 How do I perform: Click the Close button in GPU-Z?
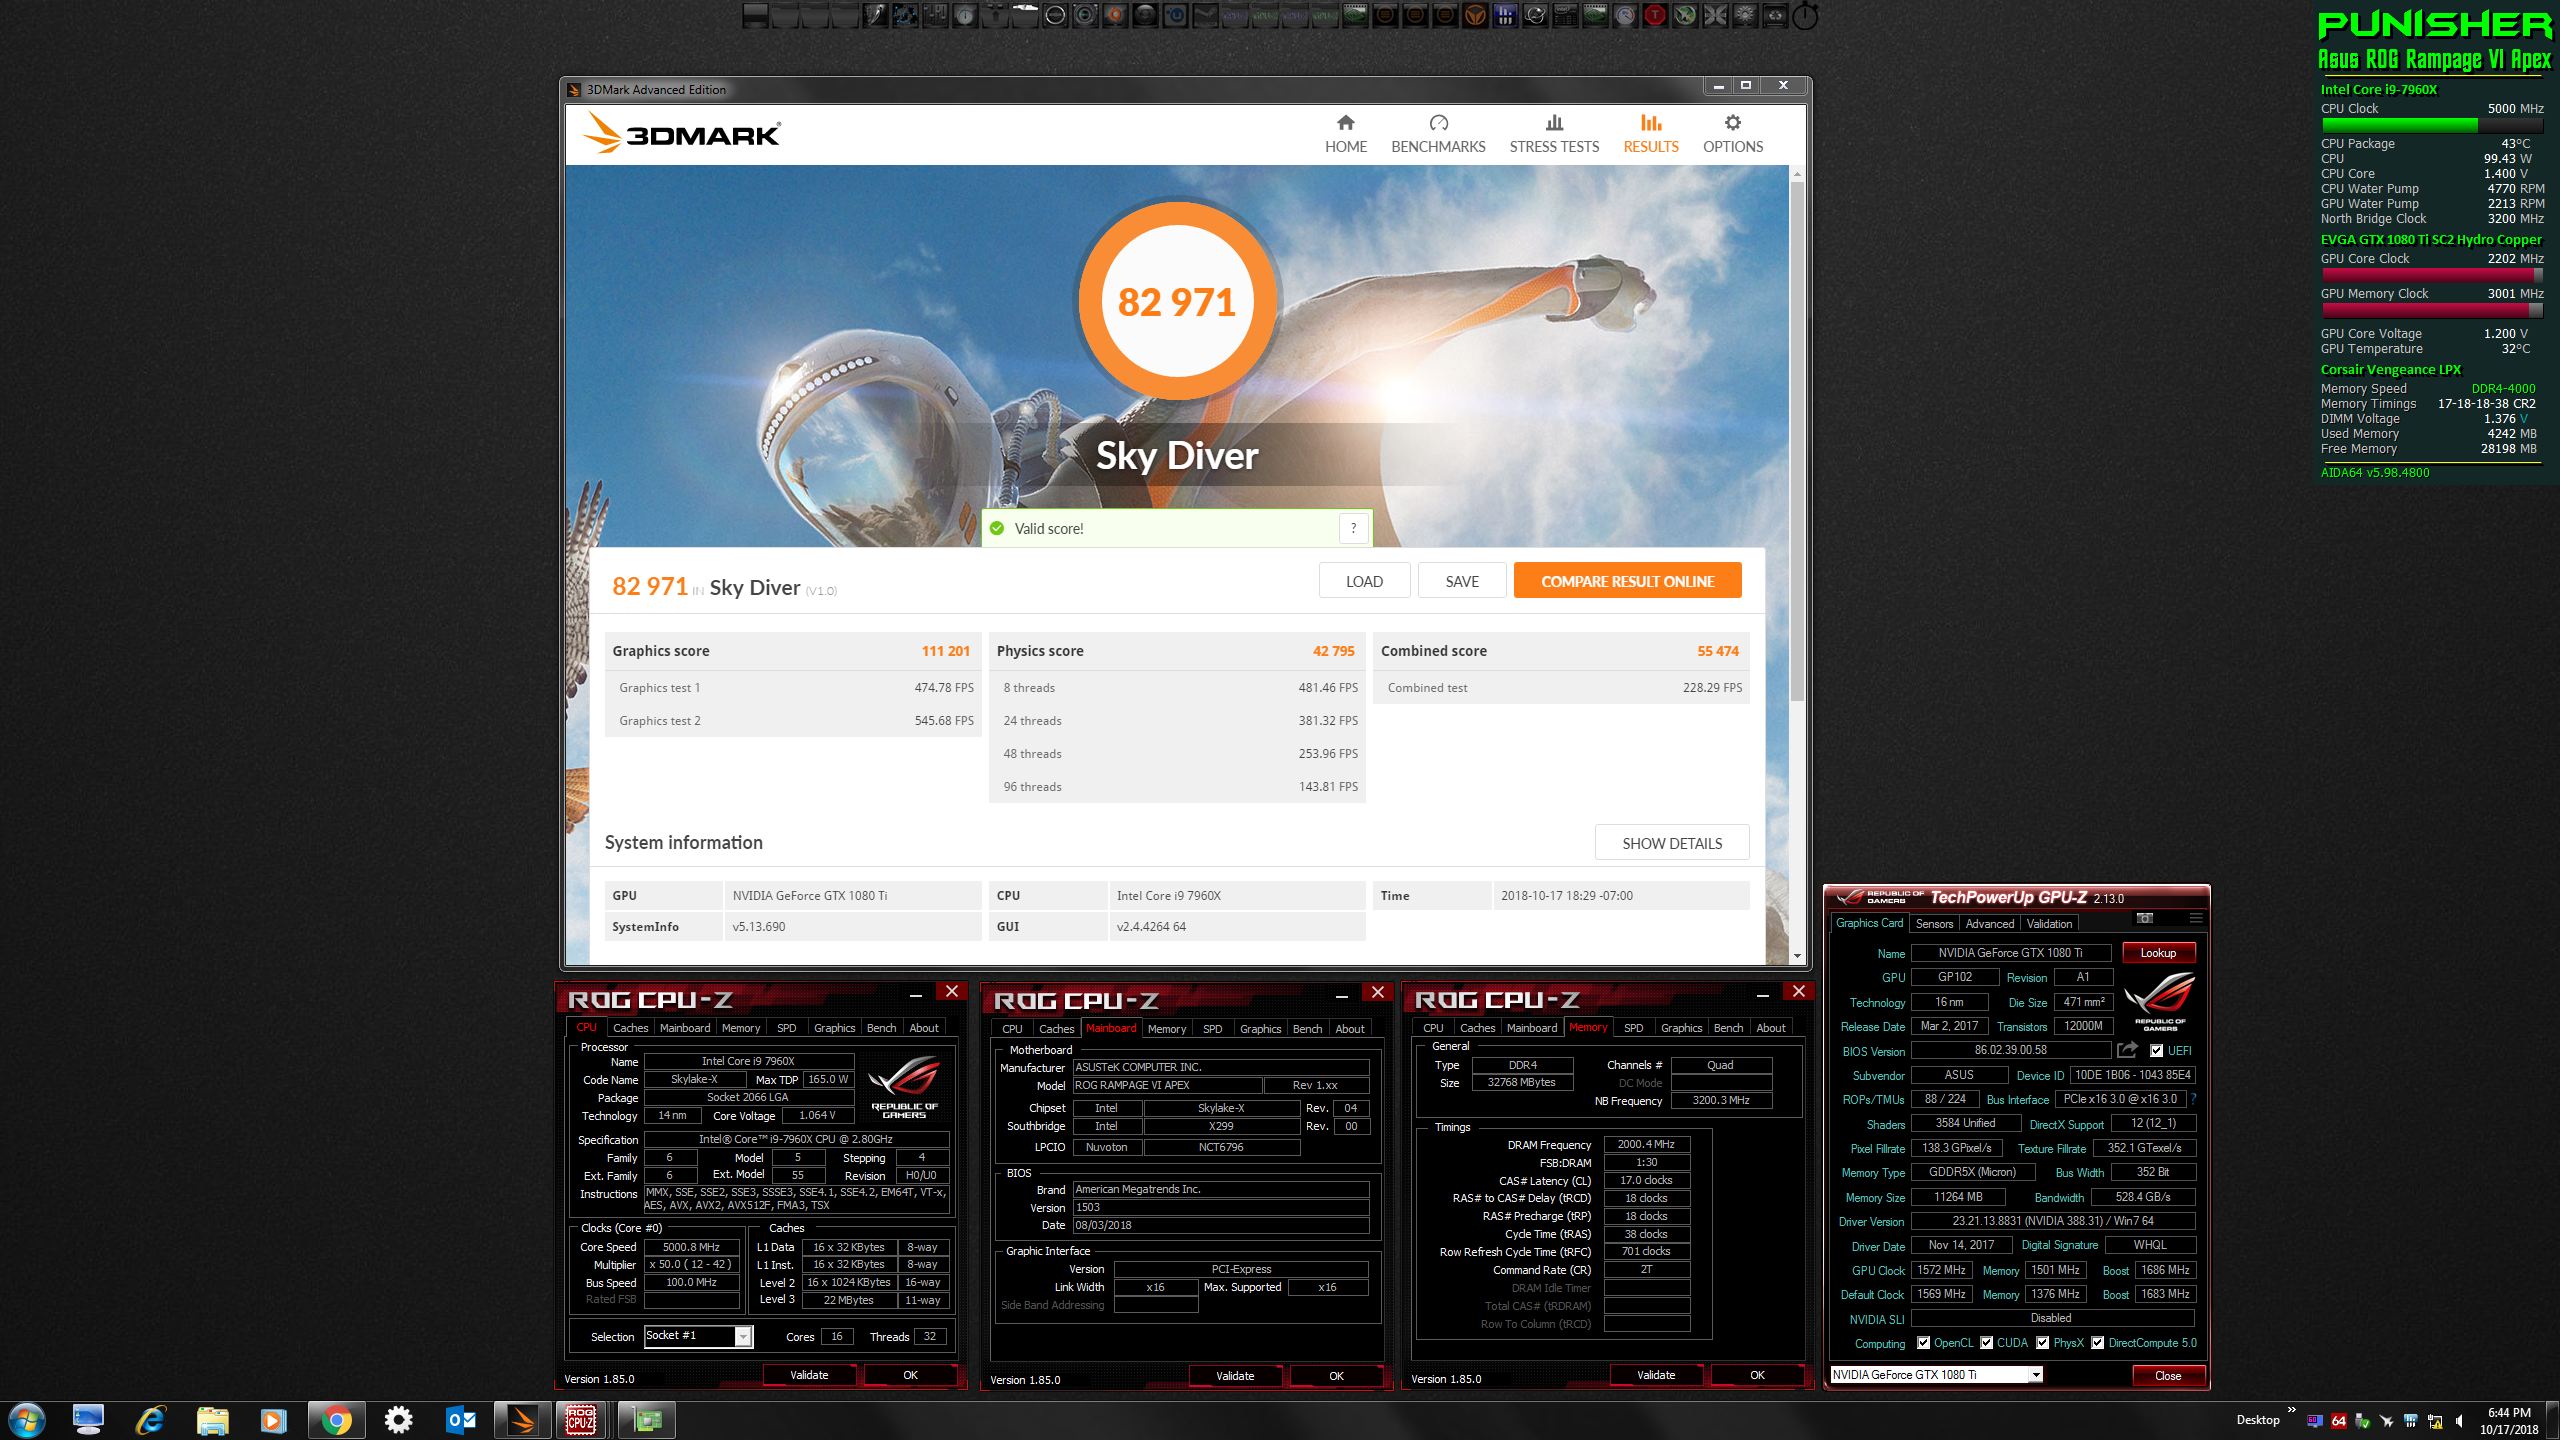tap(2167, 1376)
